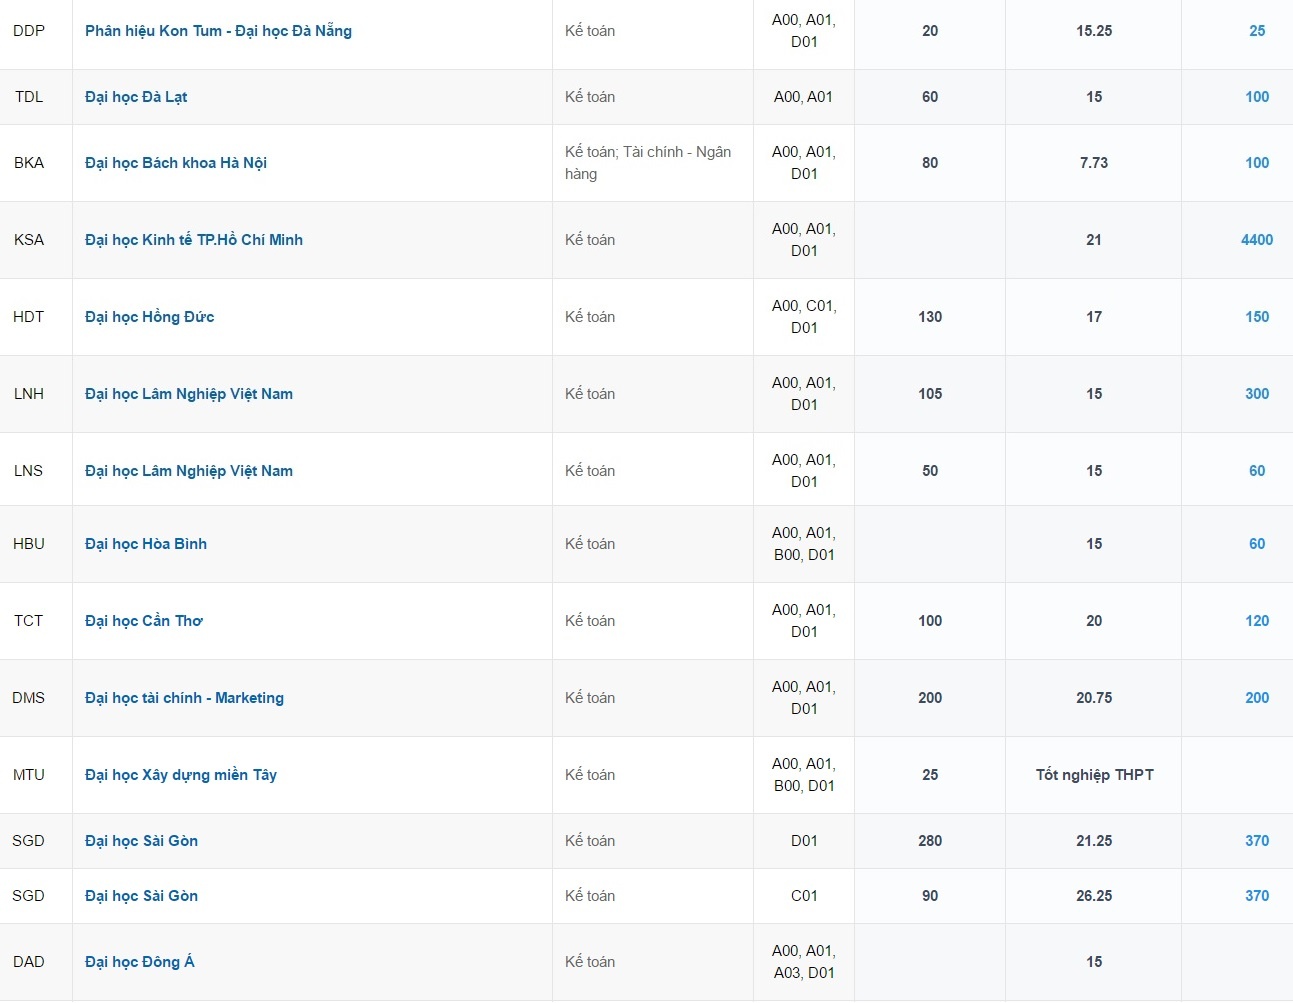
Task: Open Đại học tài chính - Marketing link
Action: tap(184, 698)
